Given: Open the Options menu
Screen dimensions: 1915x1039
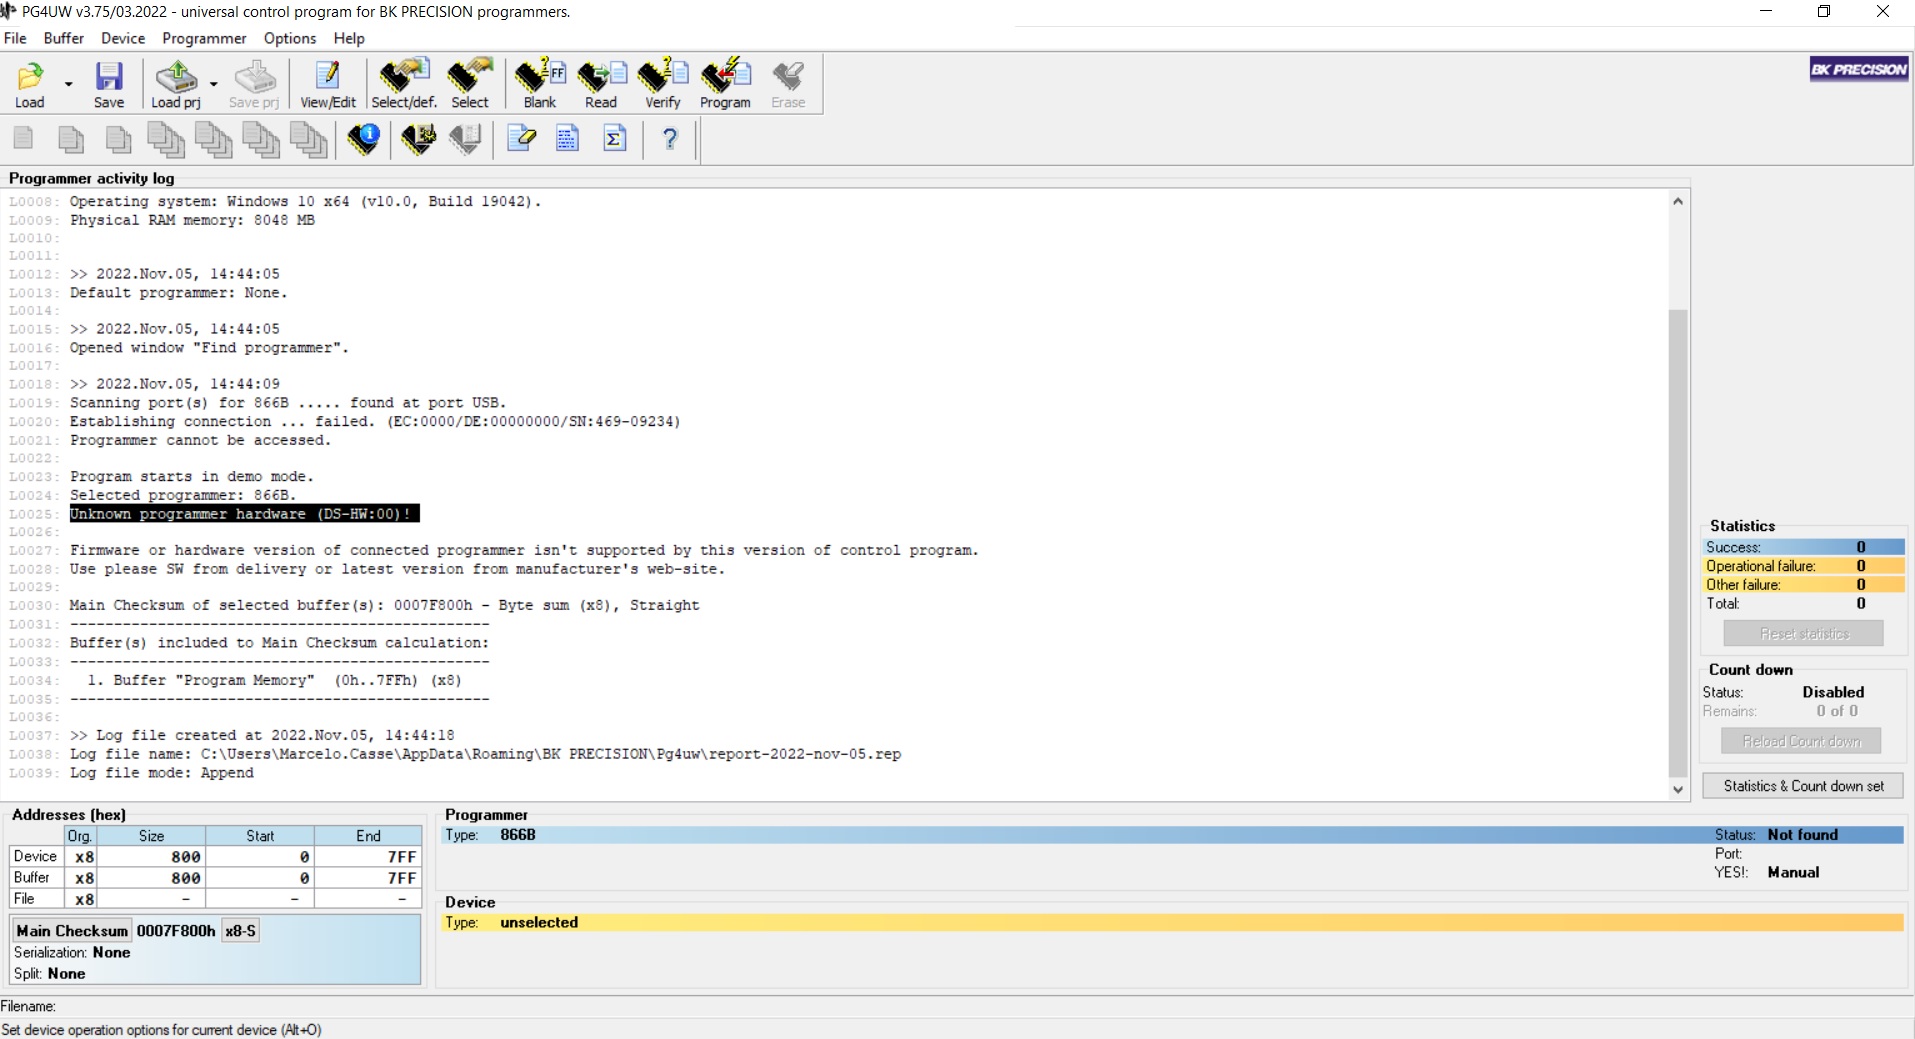Looking at the screenshot, I should pos(290,38).
